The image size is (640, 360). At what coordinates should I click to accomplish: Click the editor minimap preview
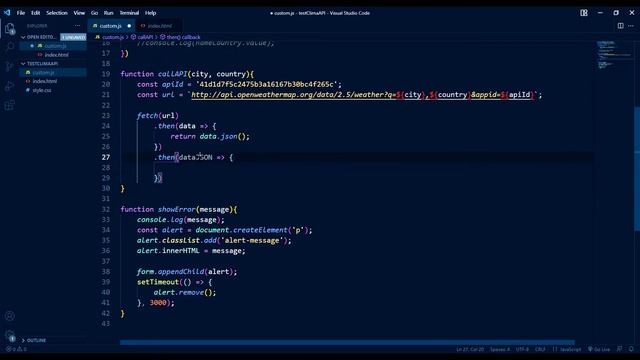click(614, 55)
